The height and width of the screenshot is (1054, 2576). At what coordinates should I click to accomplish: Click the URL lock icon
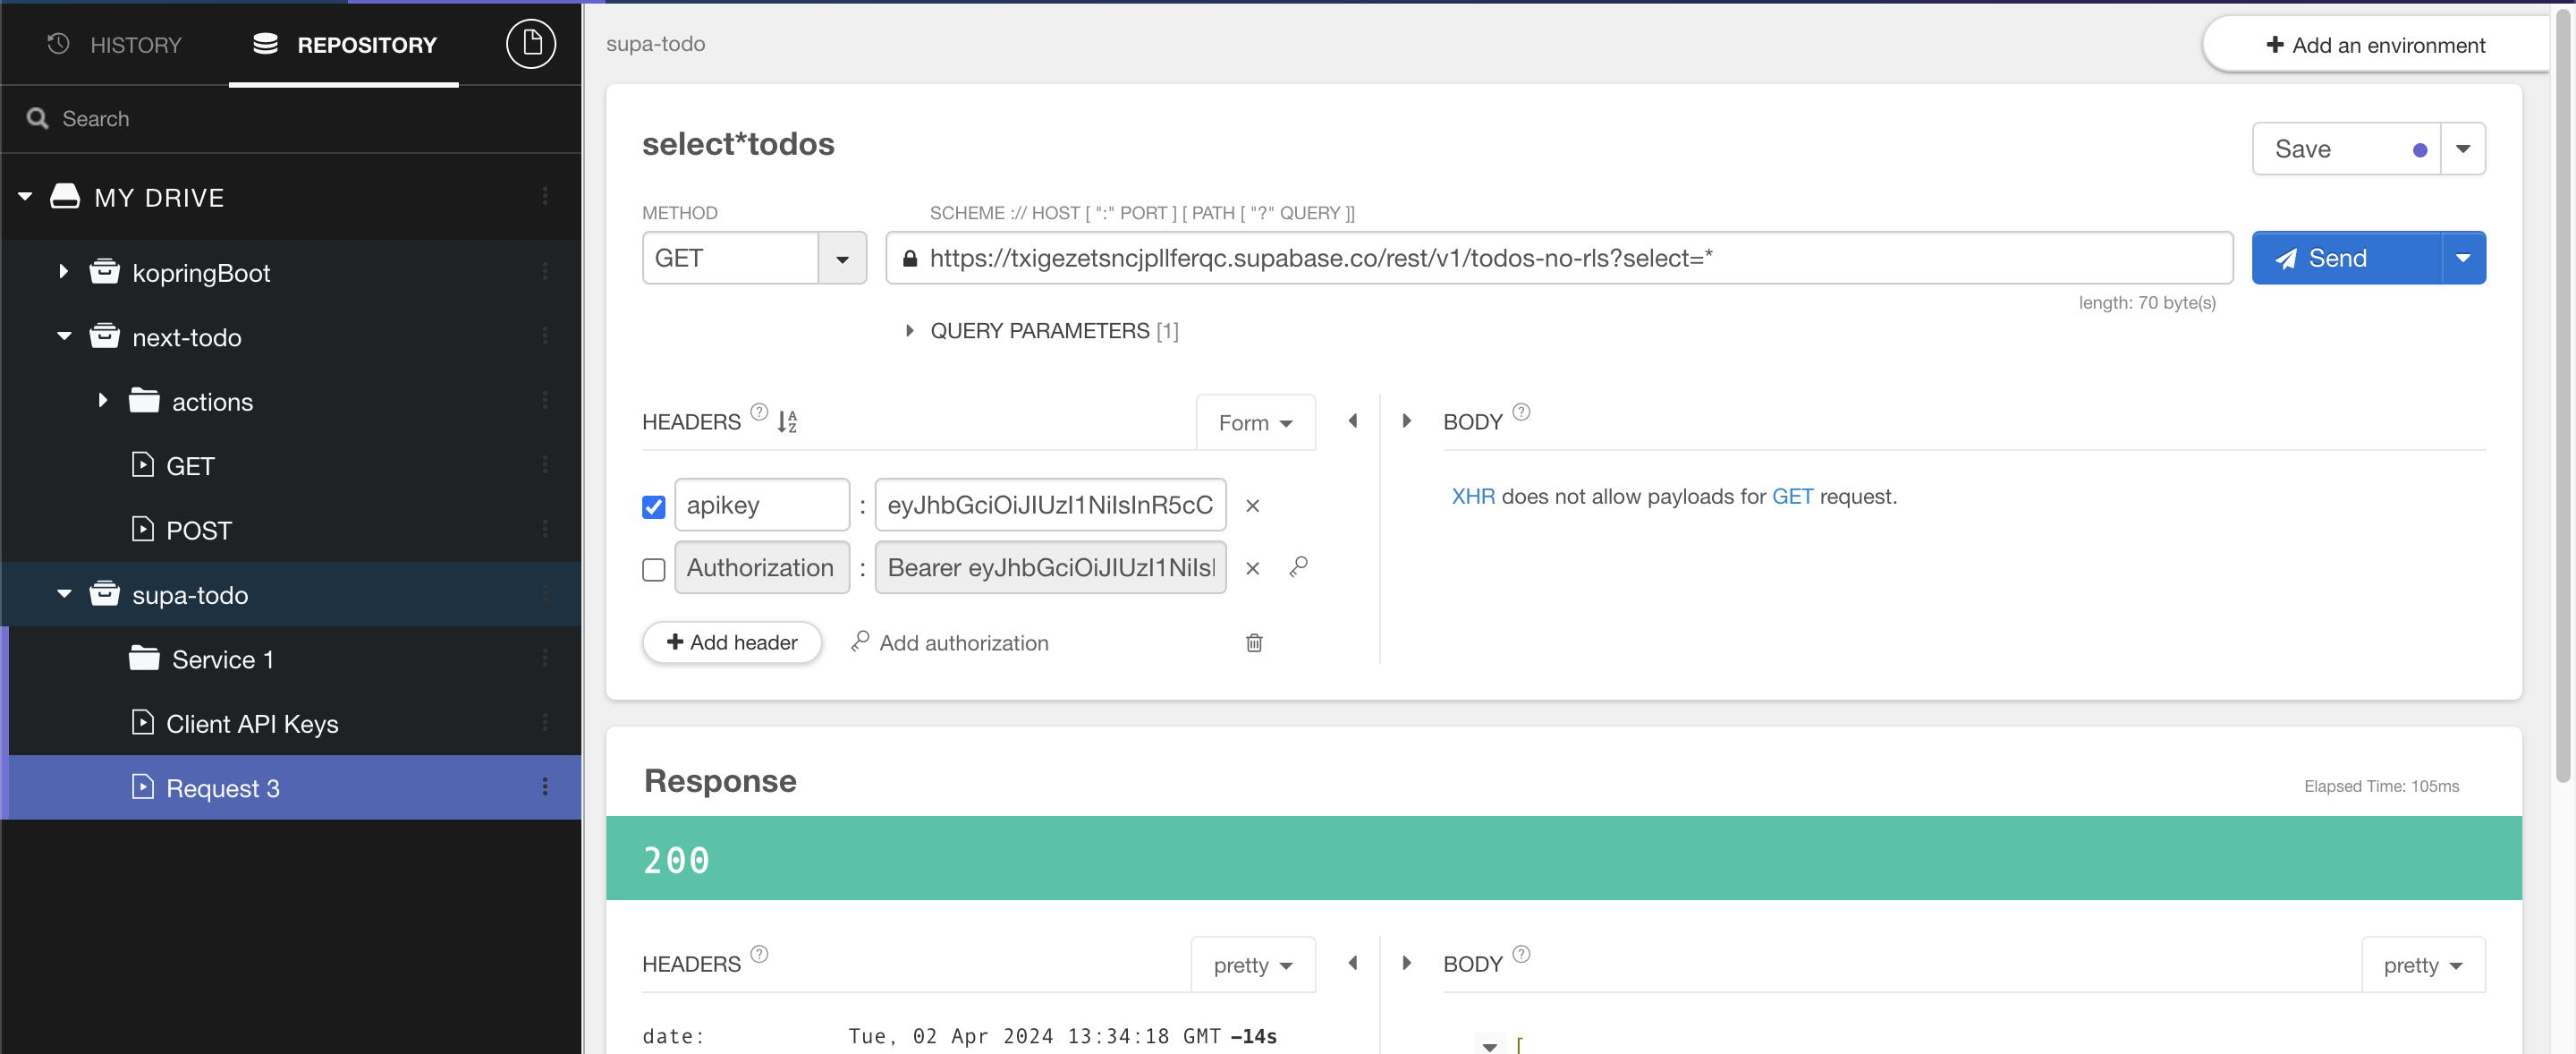coord(909,259)
